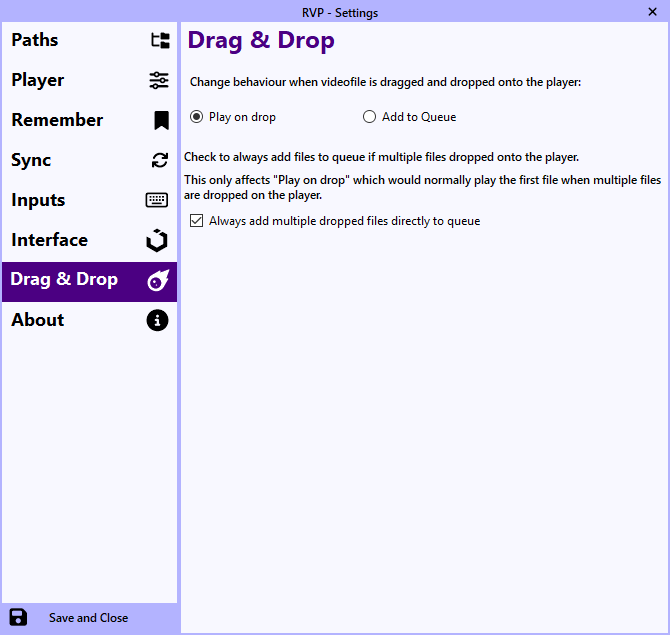Click the info circle icon beside About

pyautogui.click(x=157, y=321)
